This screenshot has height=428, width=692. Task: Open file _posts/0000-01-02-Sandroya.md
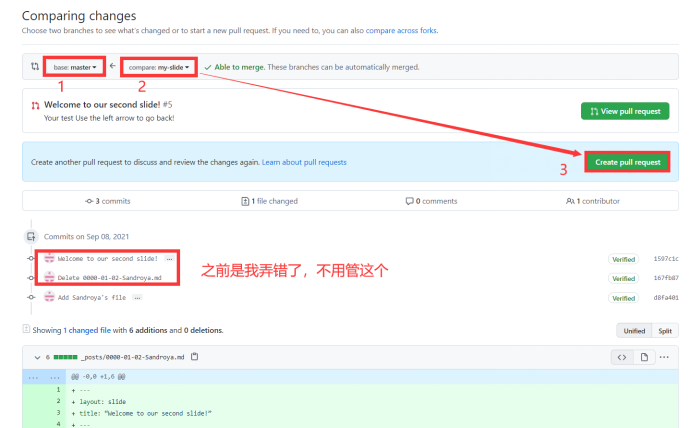pyautogui.click(x=132, y=357)
